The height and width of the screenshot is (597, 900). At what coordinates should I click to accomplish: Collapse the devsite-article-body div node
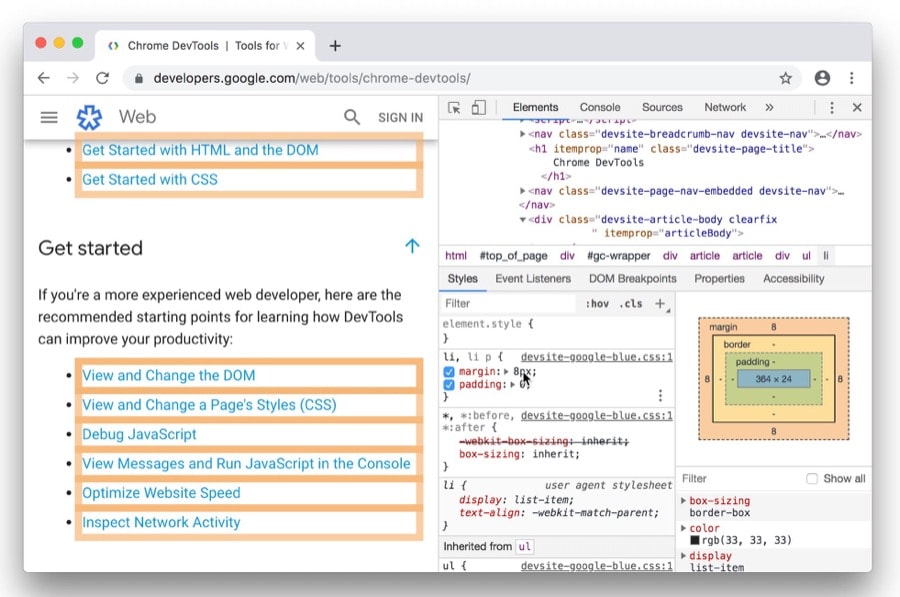click(522, 219)
